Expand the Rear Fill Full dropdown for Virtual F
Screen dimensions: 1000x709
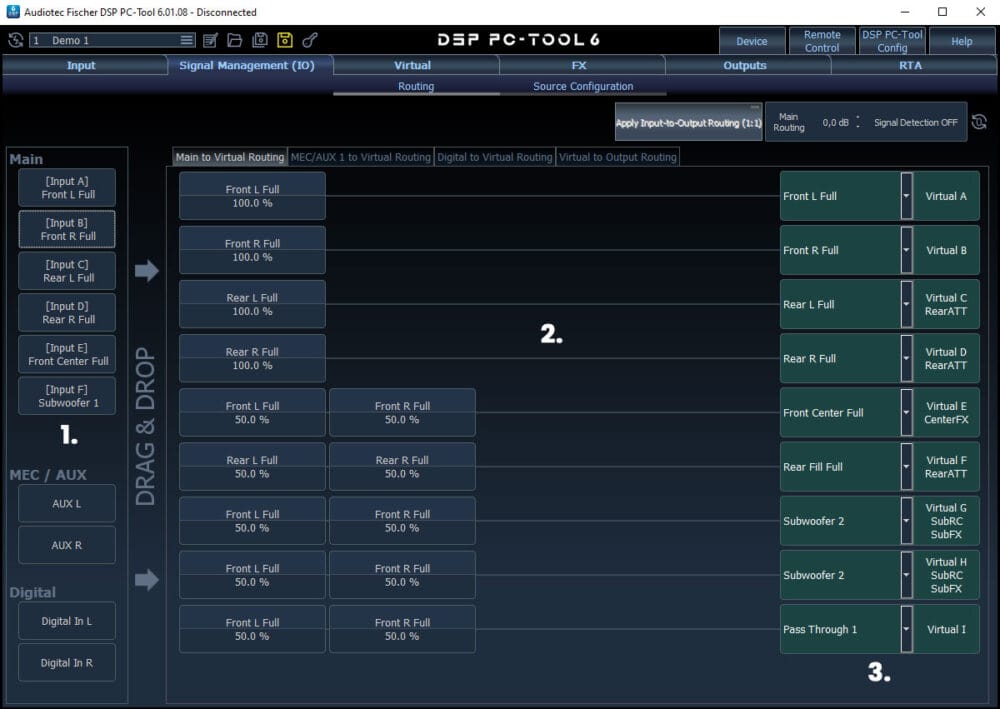tap(906, 467)
